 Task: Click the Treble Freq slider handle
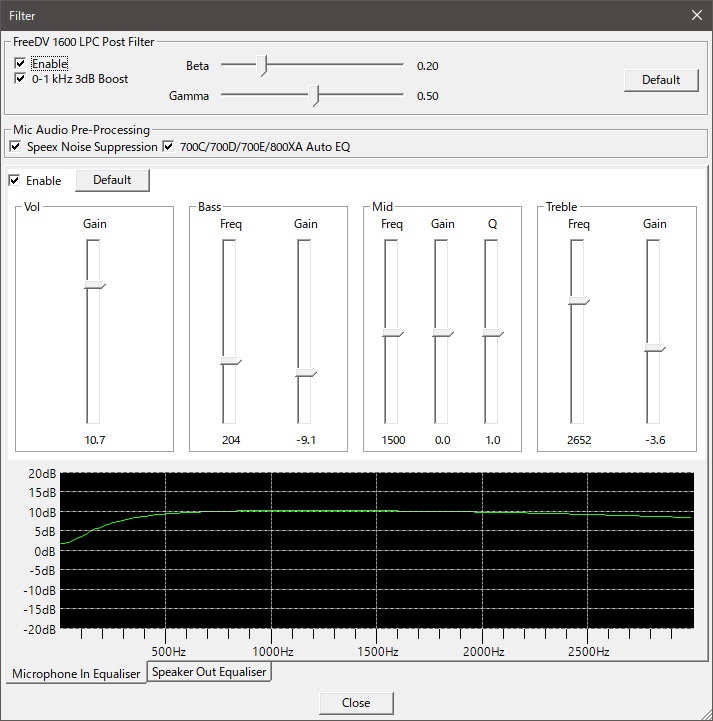[x=578, y=300]
